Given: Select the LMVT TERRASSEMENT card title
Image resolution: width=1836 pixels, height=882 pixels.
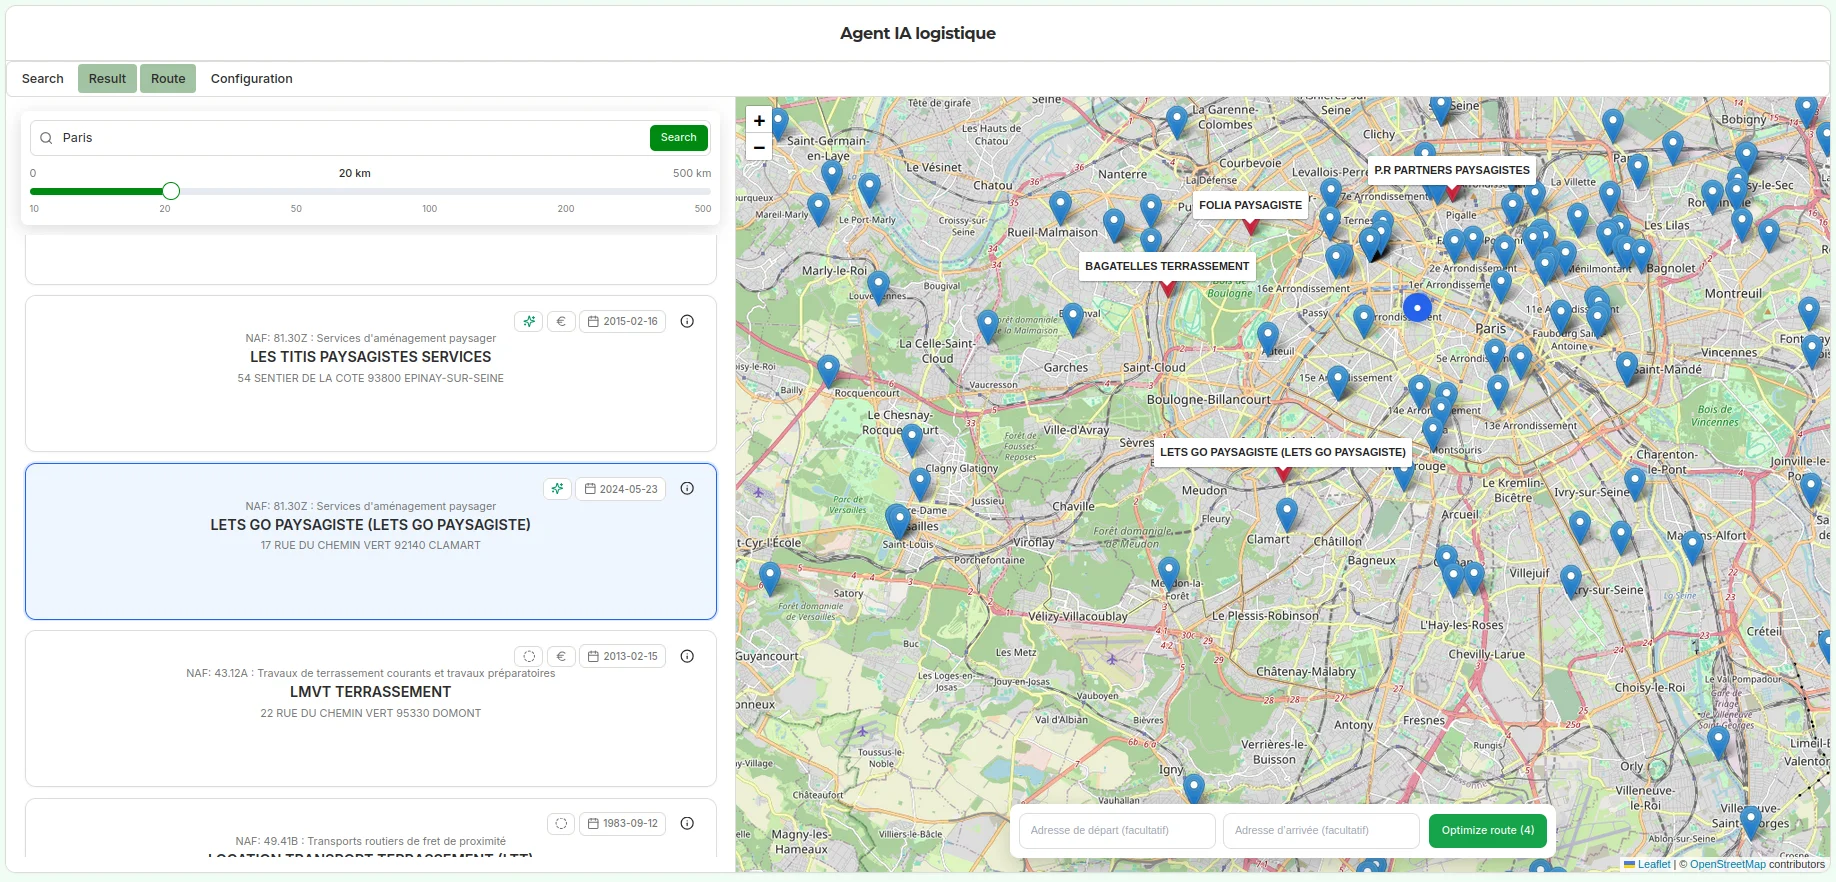Looking at the screenshot, I should point(371,692).
